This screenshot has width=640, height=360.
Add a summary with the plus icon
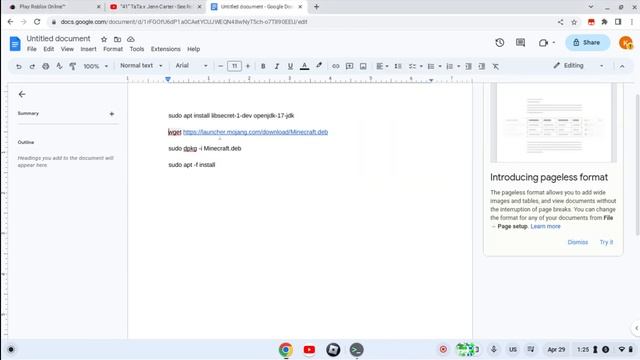[111, 114]
